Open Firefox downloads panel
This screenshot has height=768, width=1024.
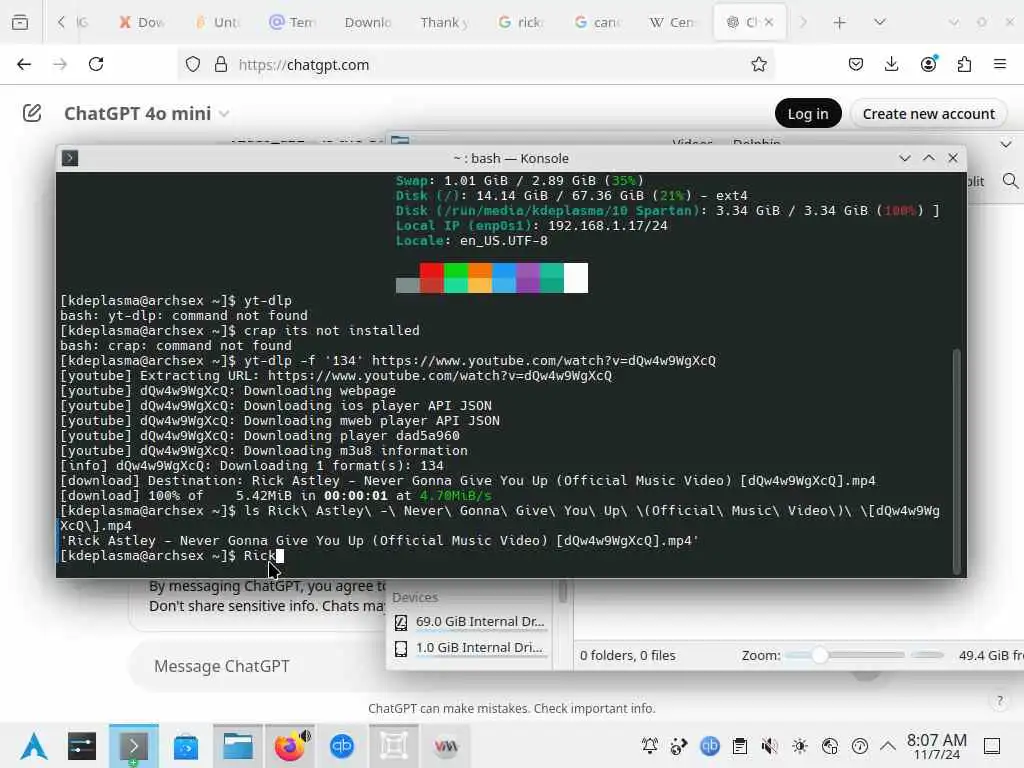(891, 64)
